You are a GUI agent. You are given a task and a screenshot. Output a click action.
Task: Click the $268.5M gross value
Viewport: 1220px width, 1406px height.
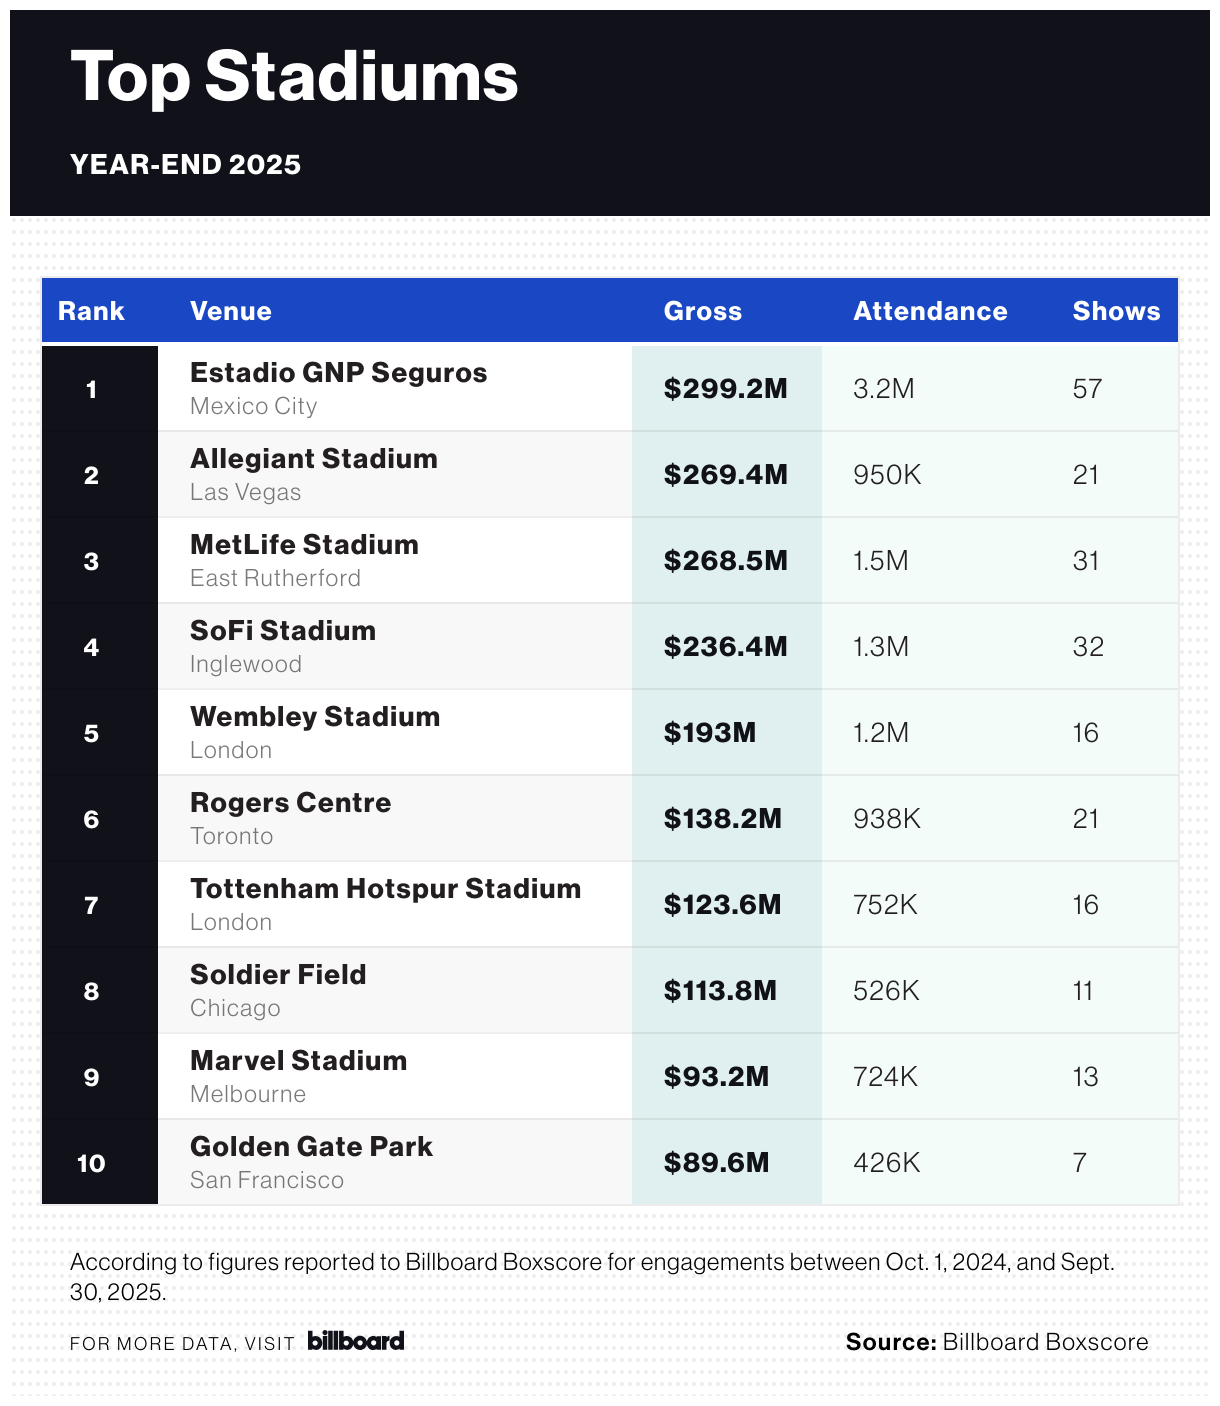pyautogui.click(x=725, y=561)
